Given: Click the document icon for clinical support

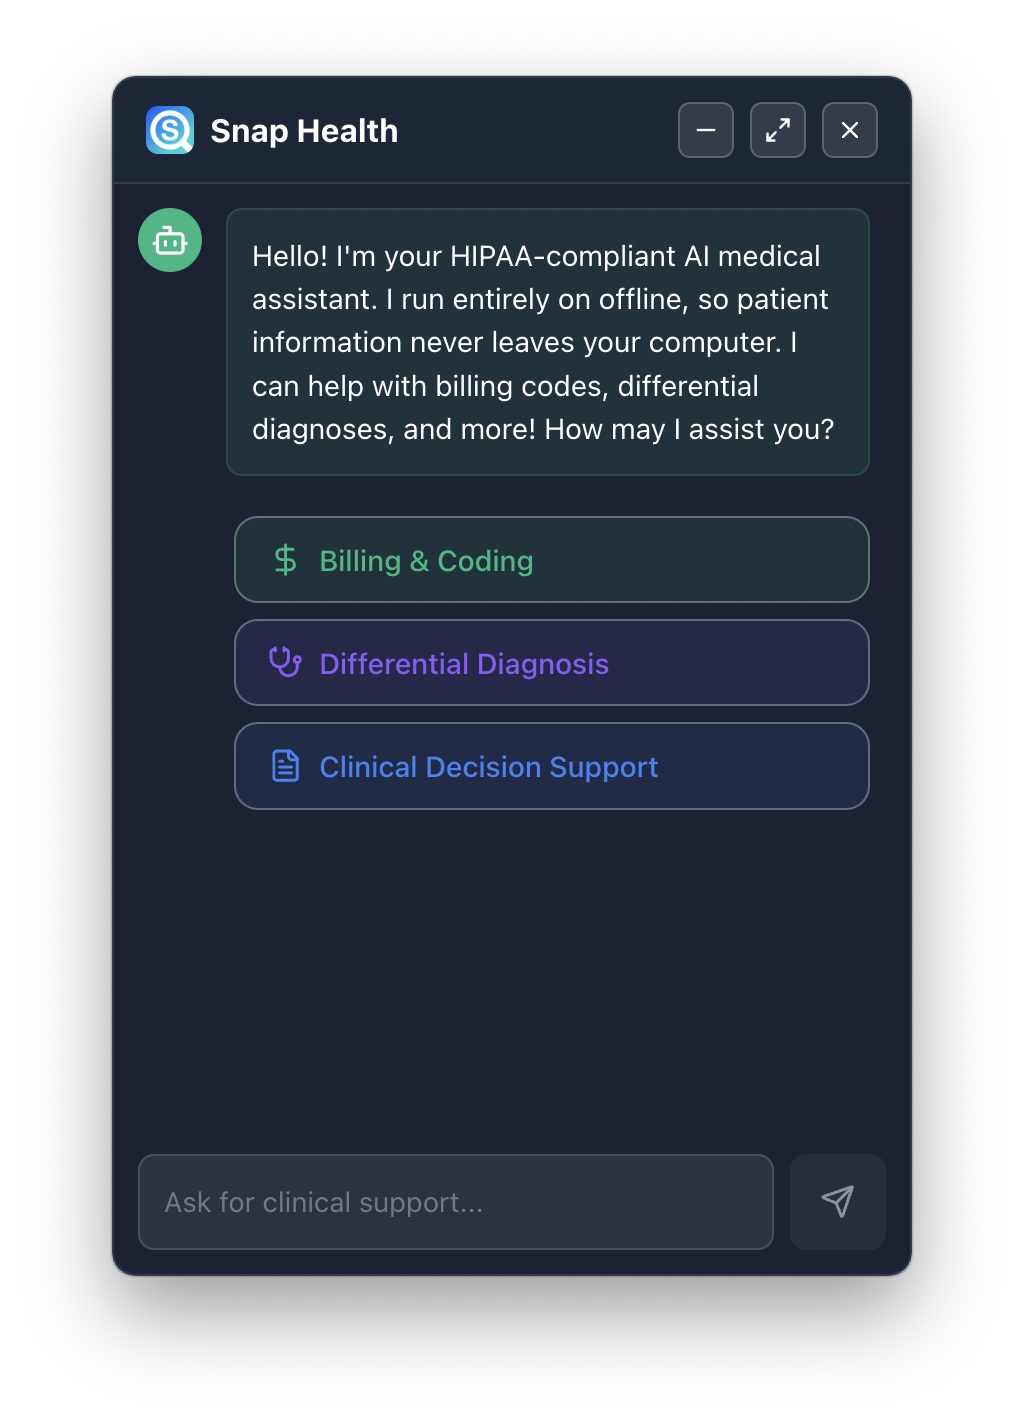Looking at the screenshot, I should coord(285,766).
